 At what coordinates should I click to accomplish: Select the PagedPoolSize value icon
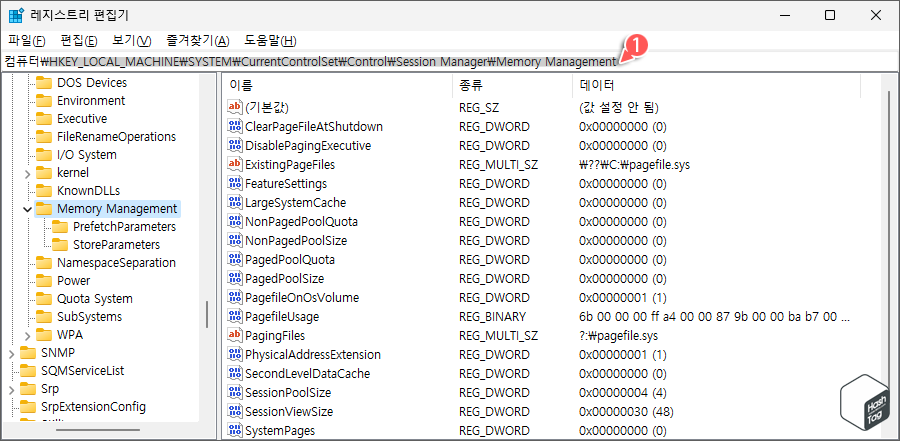(235, 278)
